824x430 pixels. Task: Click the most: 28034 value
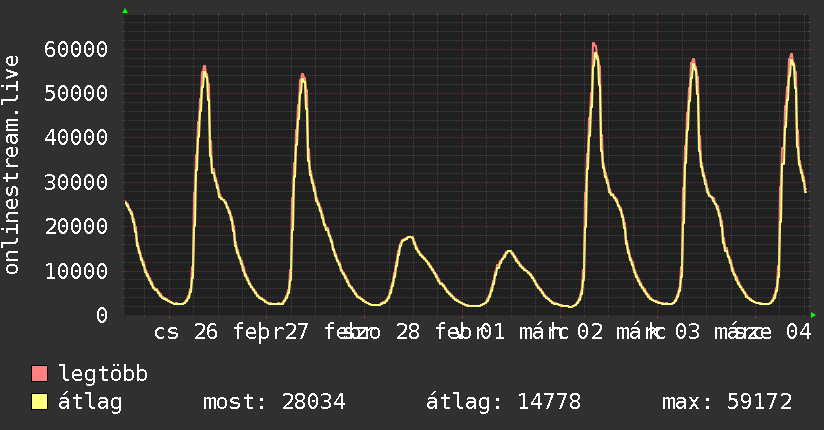(x=274, y=402)
